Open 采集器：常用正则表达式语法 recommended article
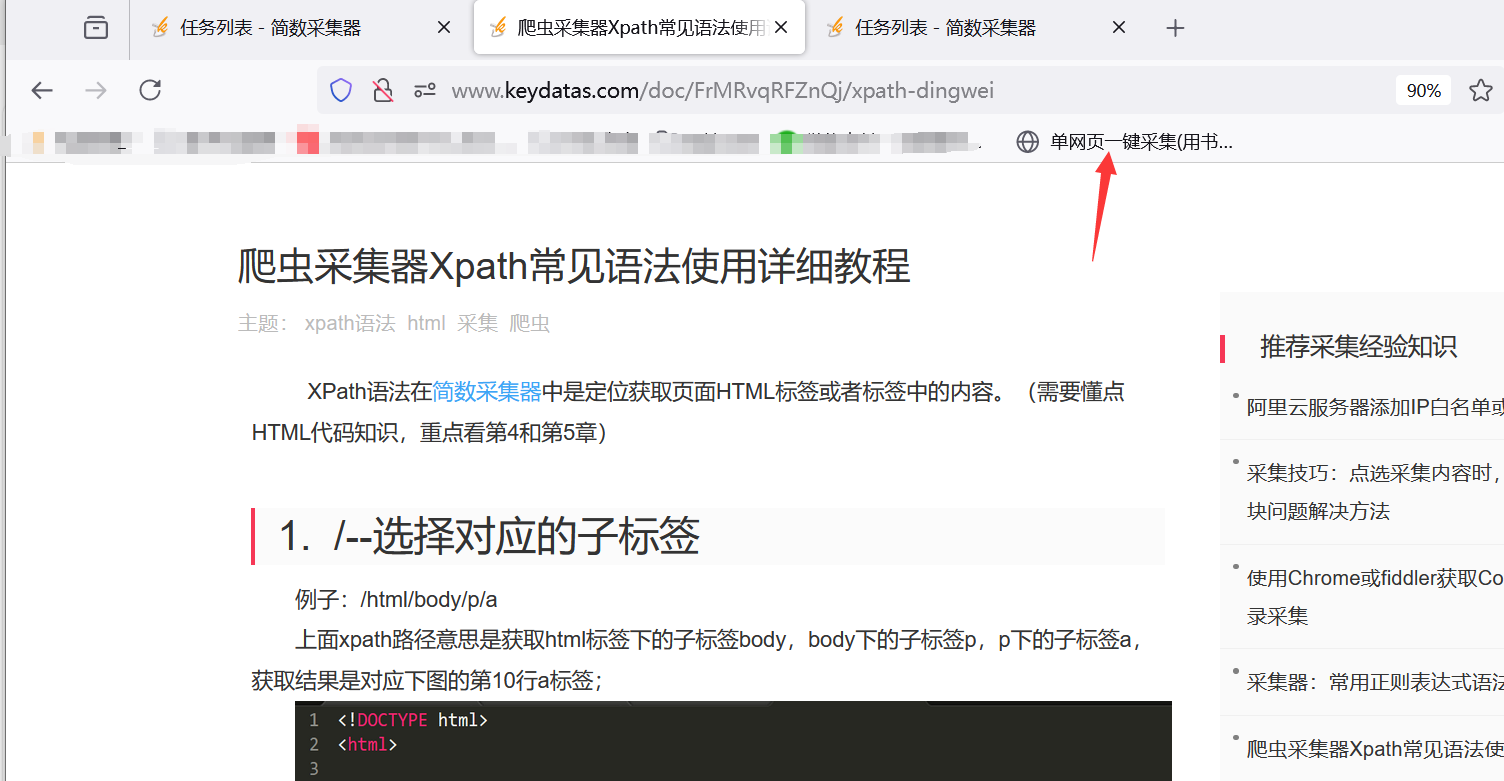The width and height of the screenshot is (1504, 781). pyautogui.click(x=1375, y=682)
